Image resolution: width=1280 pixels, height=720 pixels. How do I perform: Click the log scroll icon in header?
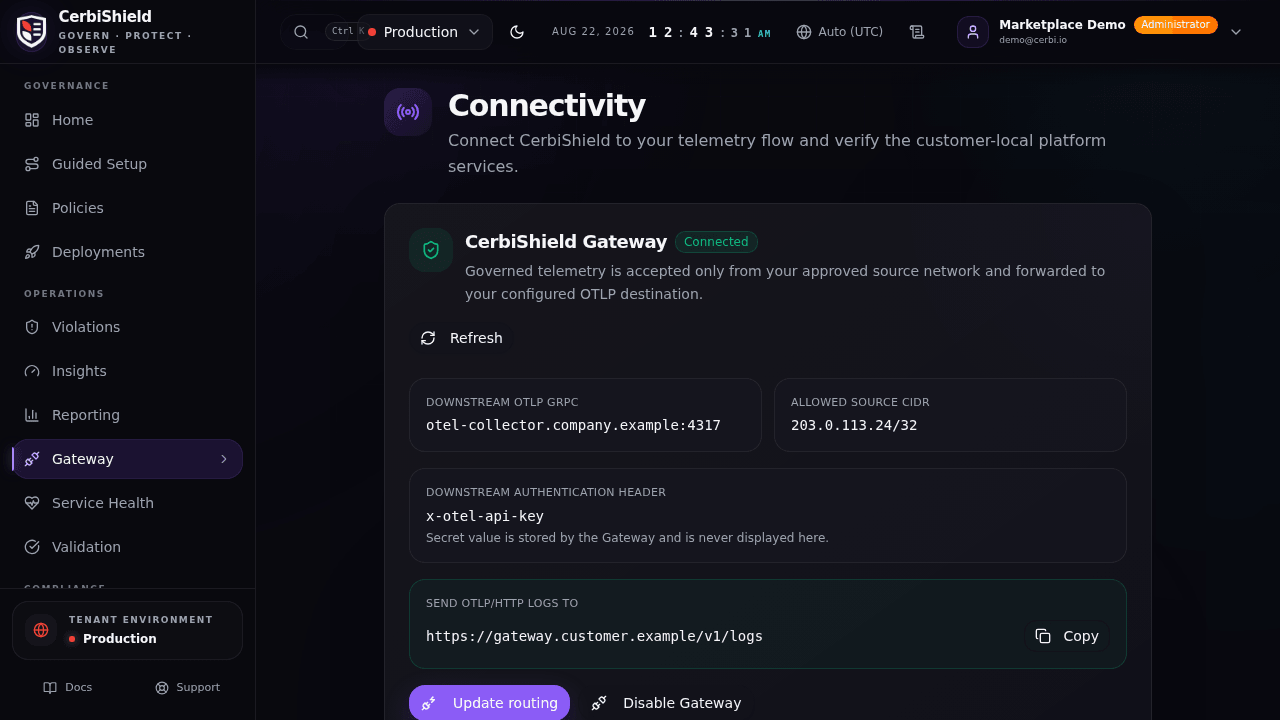point(917,32)
